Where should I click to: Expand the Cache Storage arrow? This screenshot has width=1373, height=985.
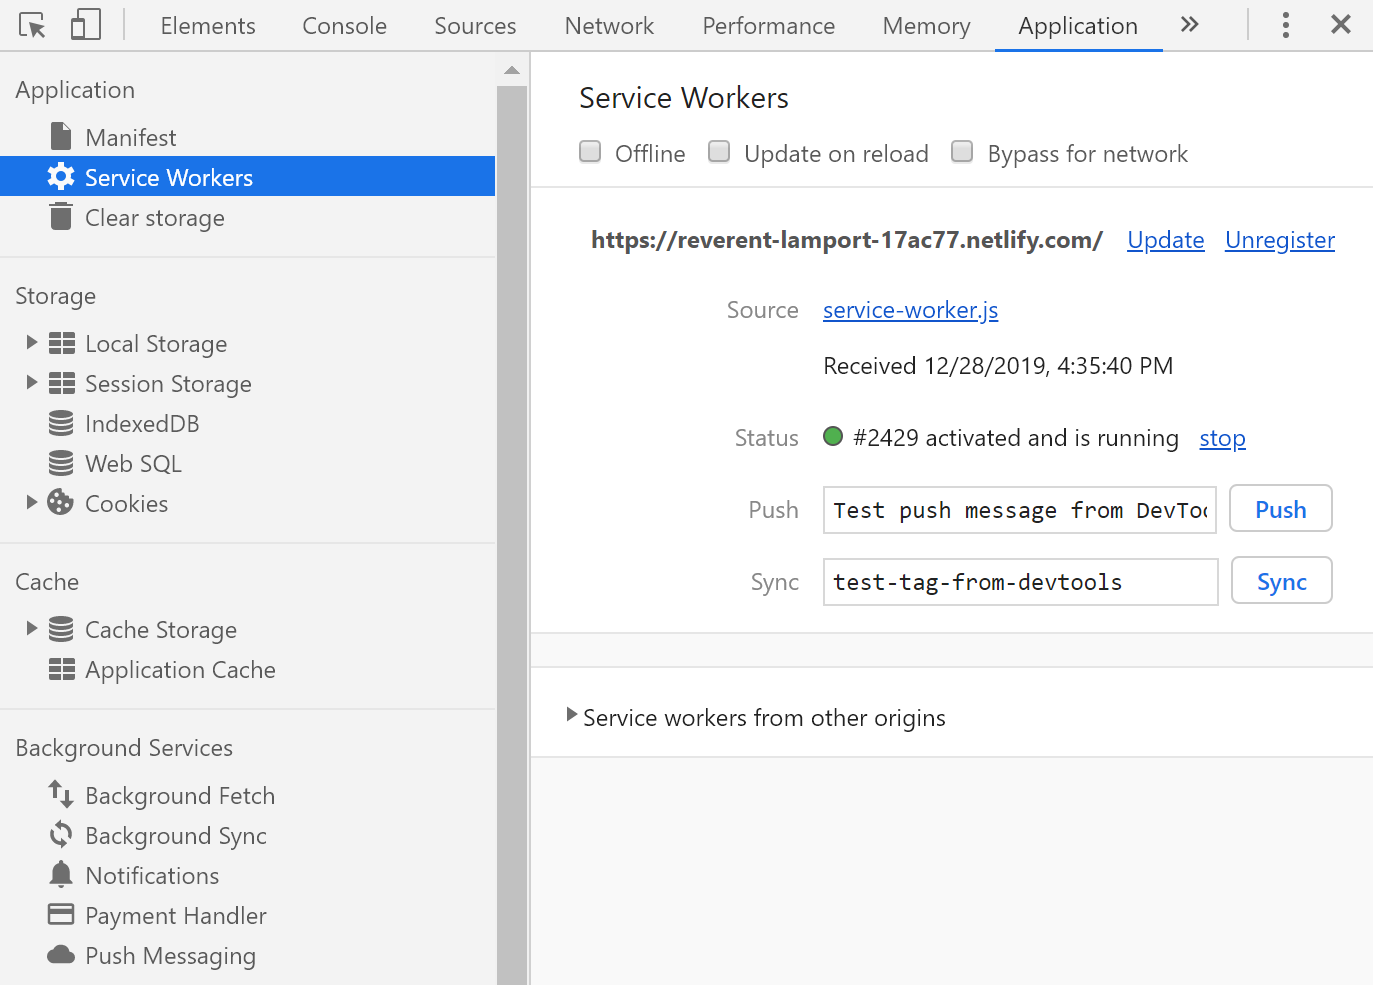coord(32,629)
